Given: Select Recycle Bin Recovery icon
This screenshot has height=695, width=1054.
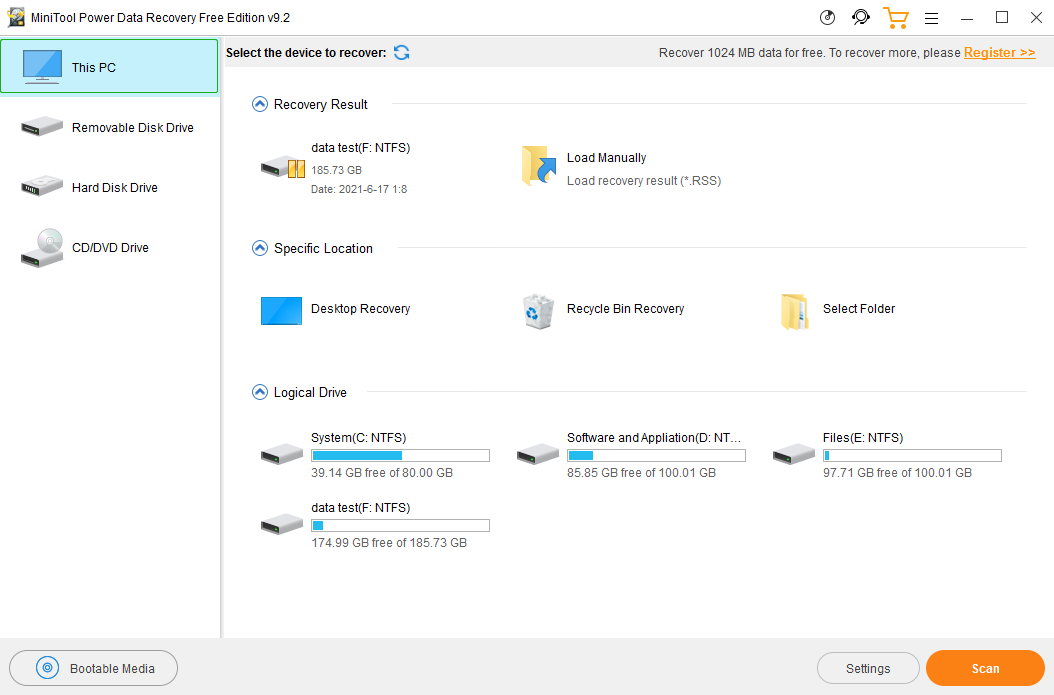Looking at the screenshot, I should [537, 310].
